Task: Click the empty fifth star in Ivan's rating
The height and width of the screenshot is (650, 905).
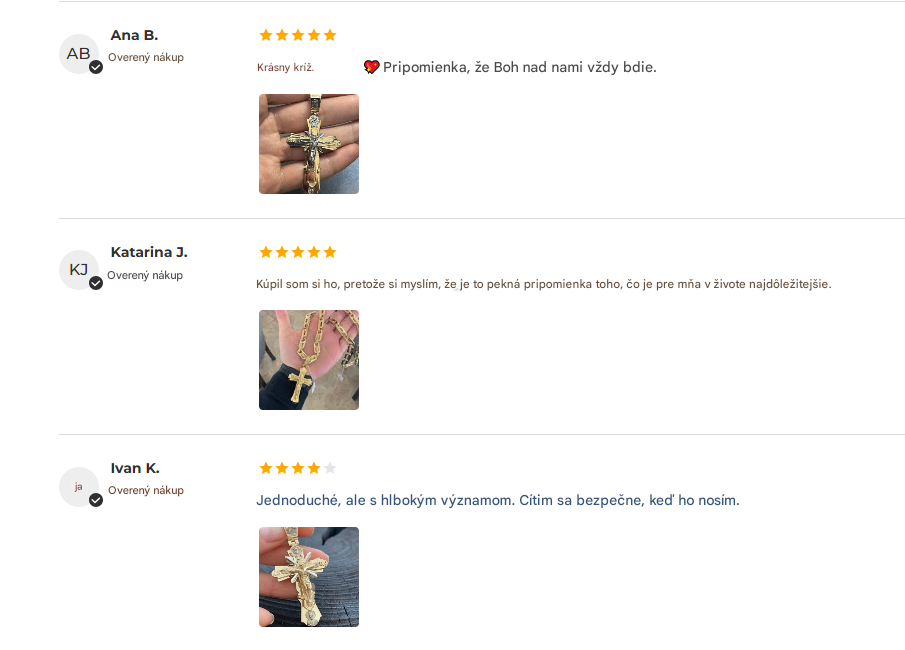Action: pyautogui.click(x=330, y=468)
